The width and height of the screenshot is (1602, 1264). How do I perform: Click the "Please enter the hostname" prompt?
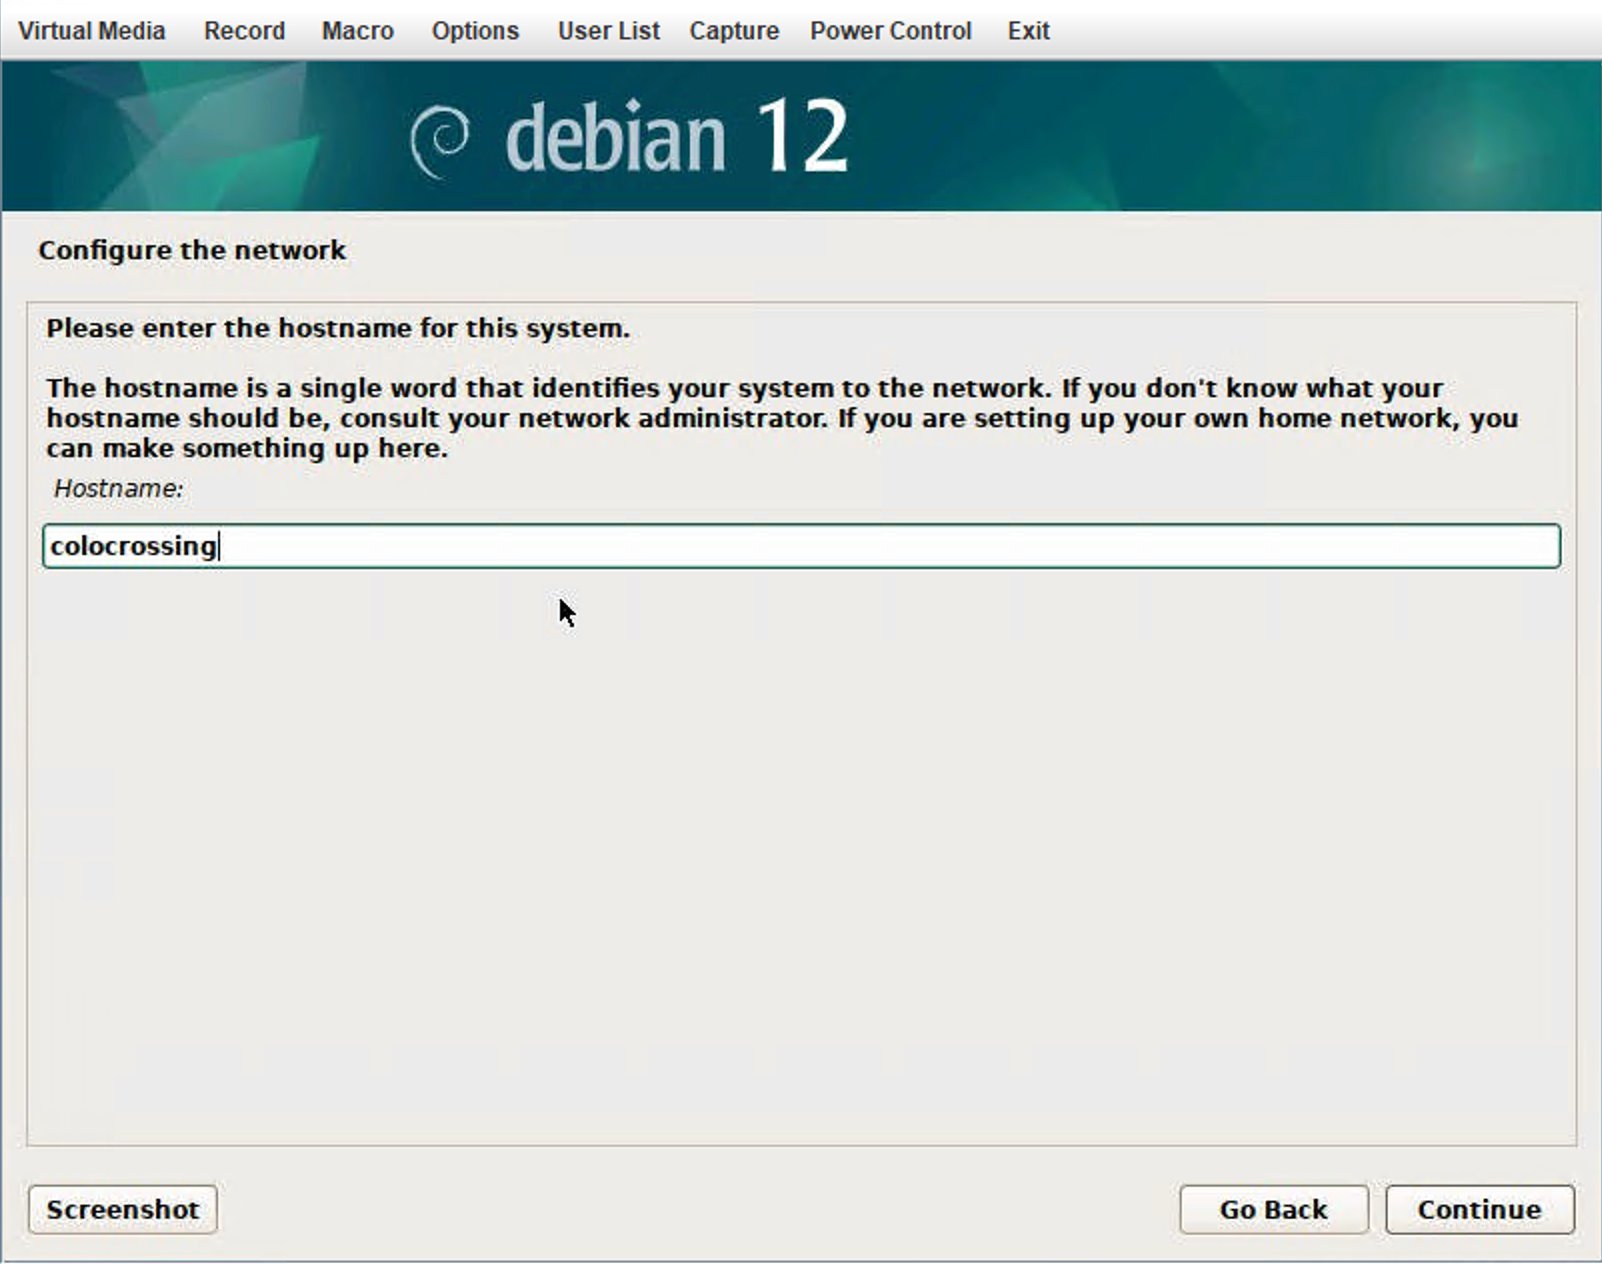coord(338,328)
